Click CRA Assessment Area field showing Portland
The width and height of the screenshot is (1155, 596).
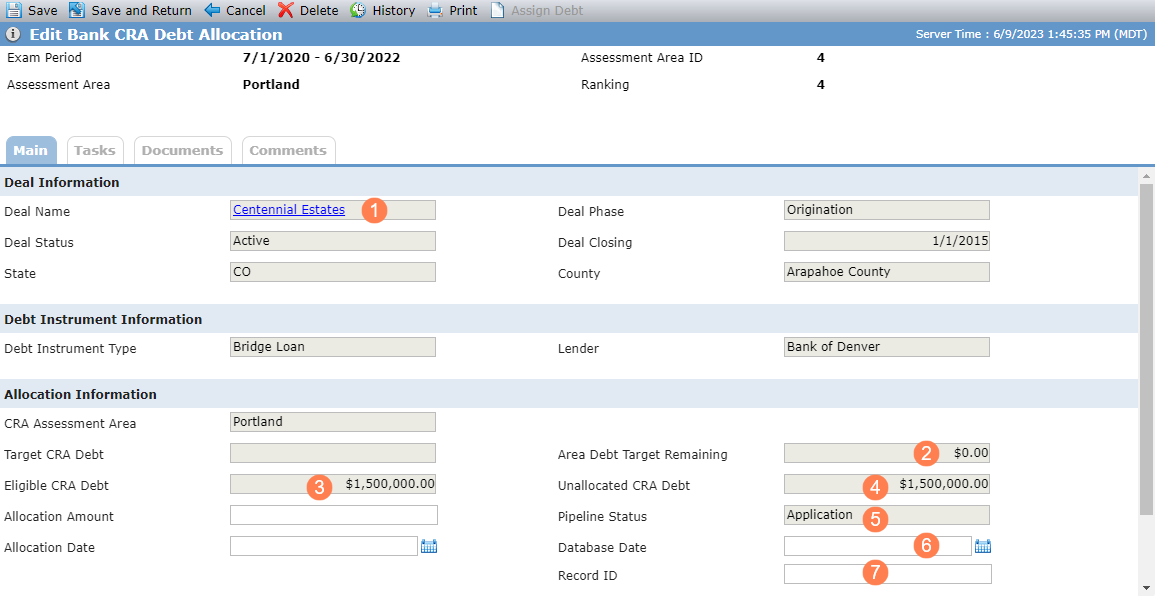click(333, 422)
